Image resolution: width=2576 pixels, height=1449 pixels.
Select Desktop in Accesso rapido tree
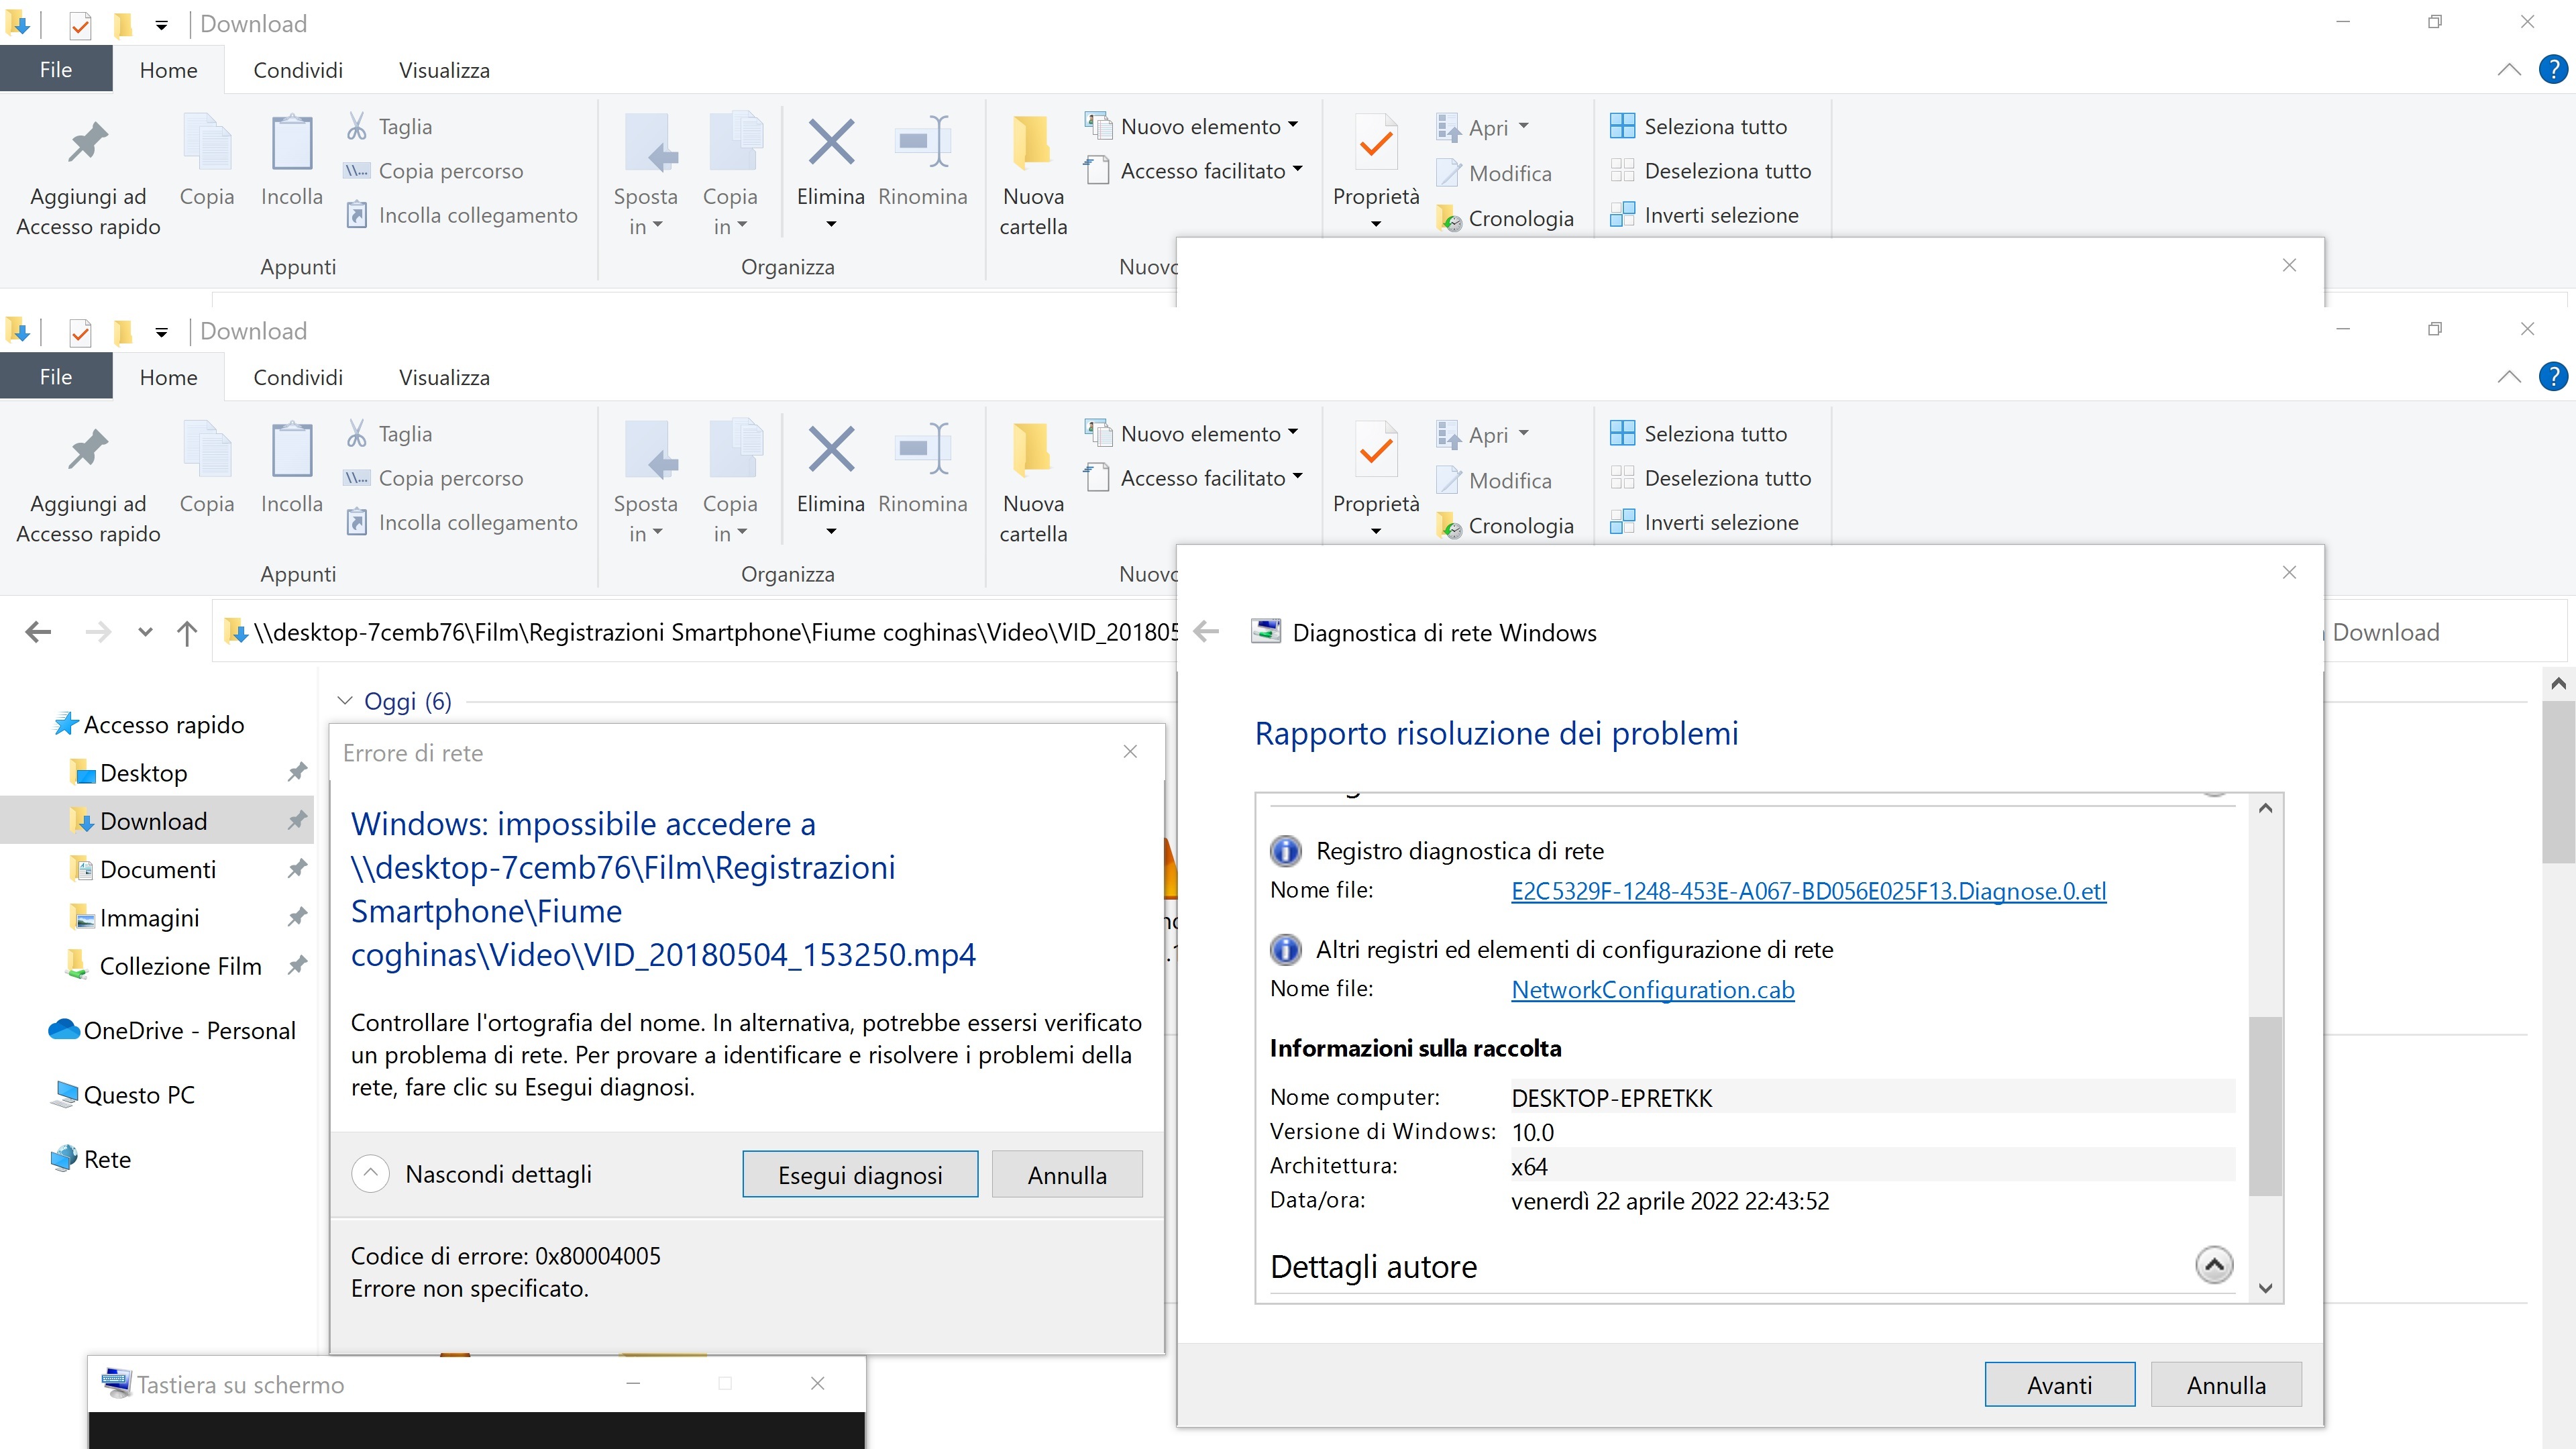point(143,773)
